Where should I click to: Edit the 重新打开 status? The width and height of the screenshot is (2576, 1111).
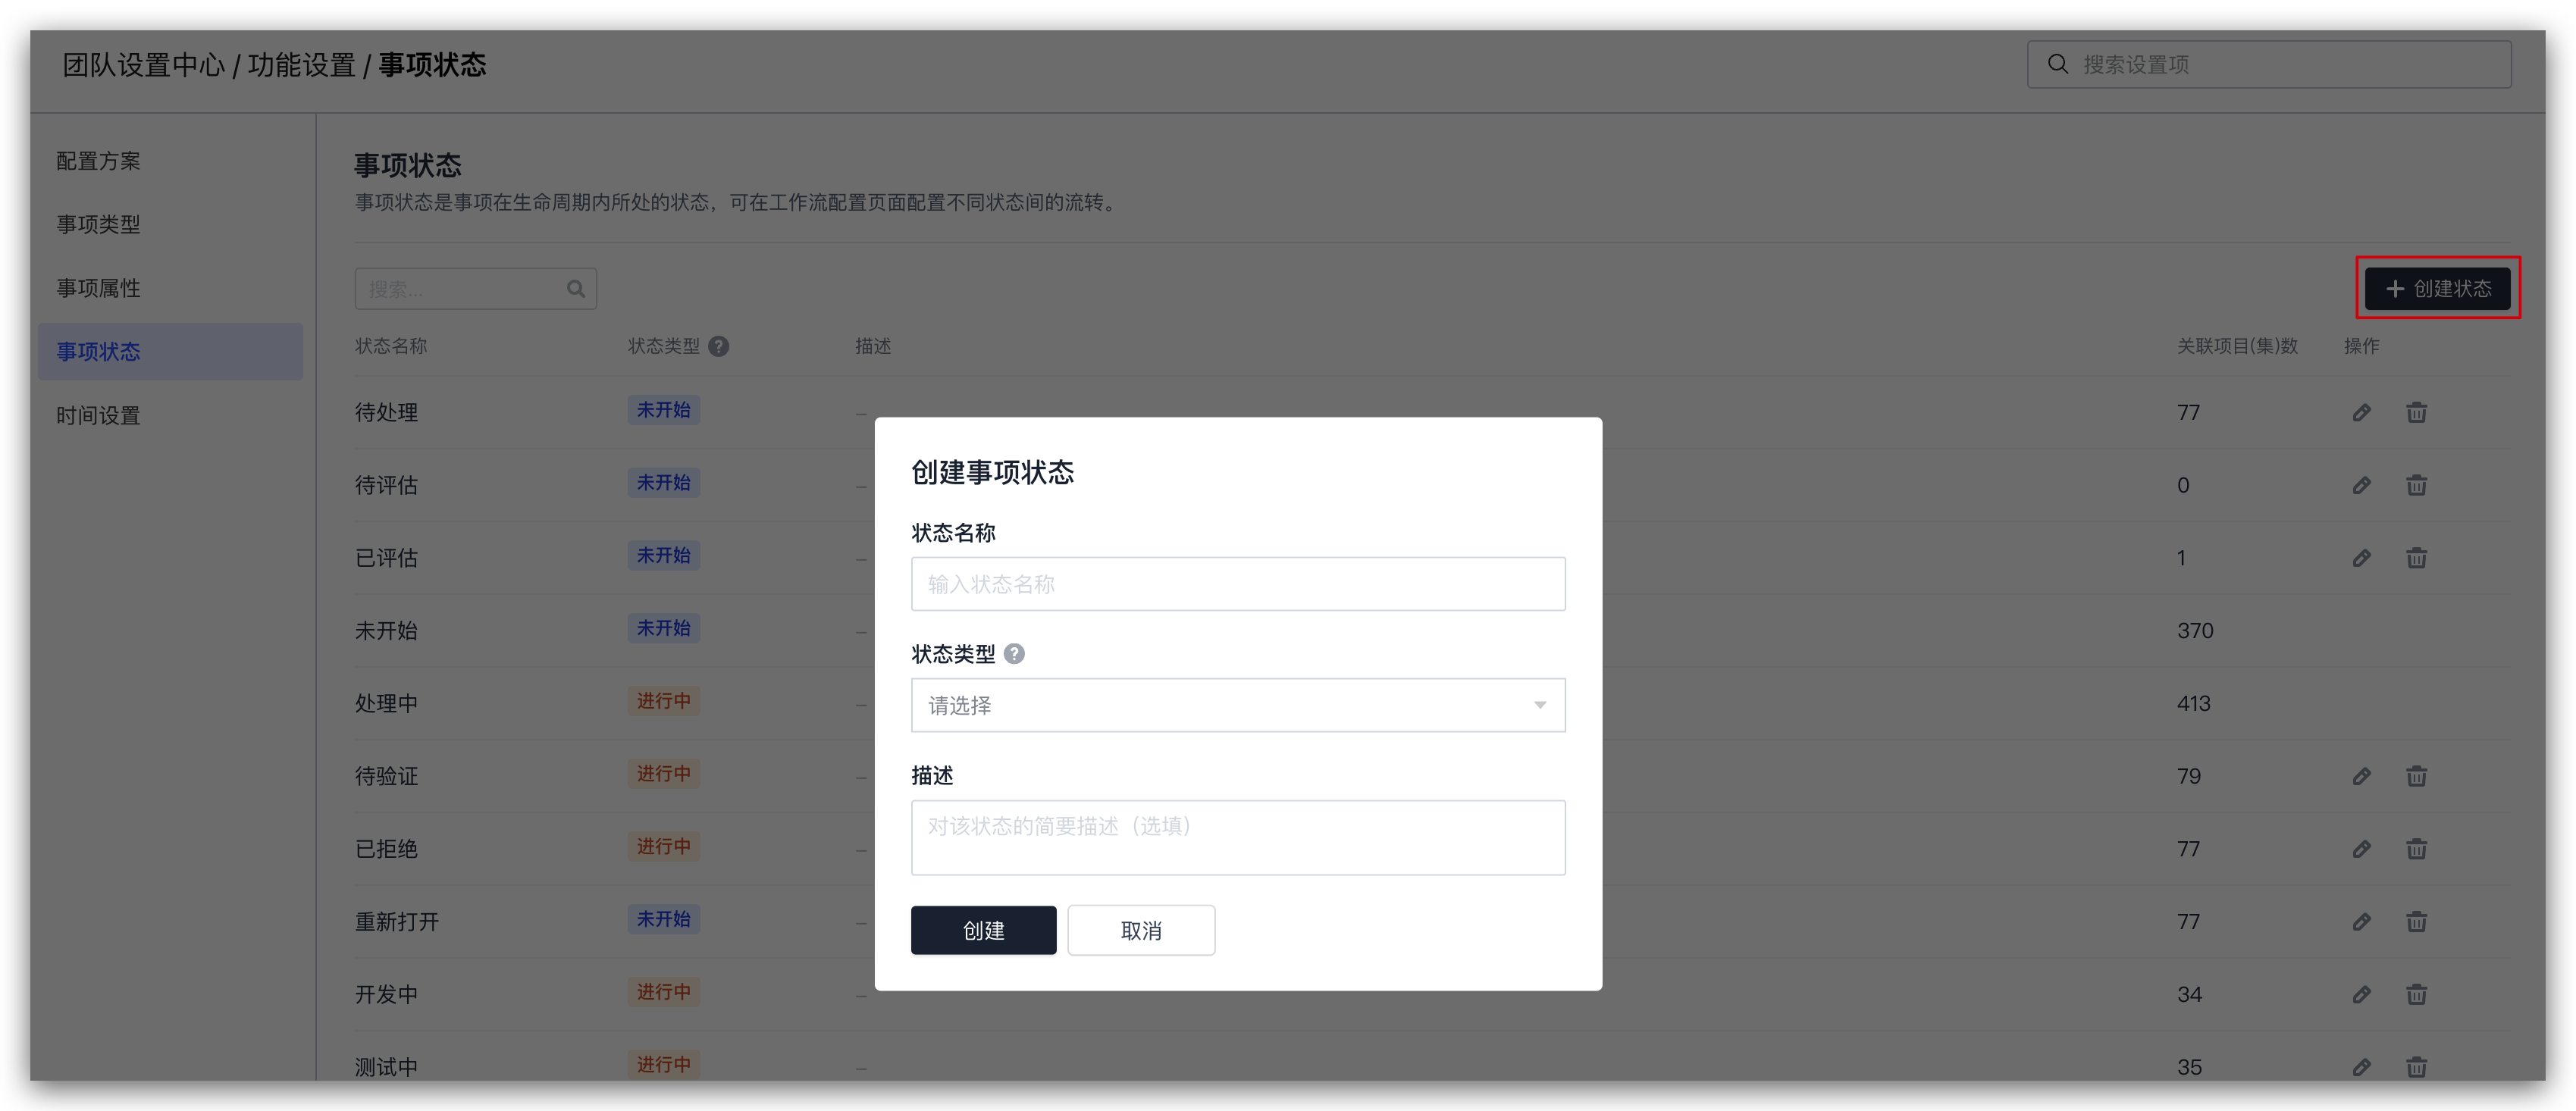[2361, 922]
